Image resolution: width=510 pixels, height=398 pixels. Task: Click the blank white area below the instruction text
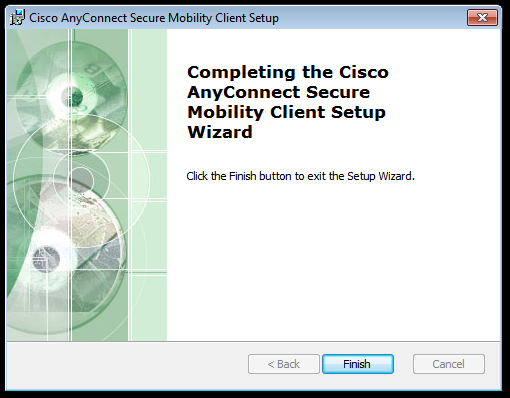333,260
